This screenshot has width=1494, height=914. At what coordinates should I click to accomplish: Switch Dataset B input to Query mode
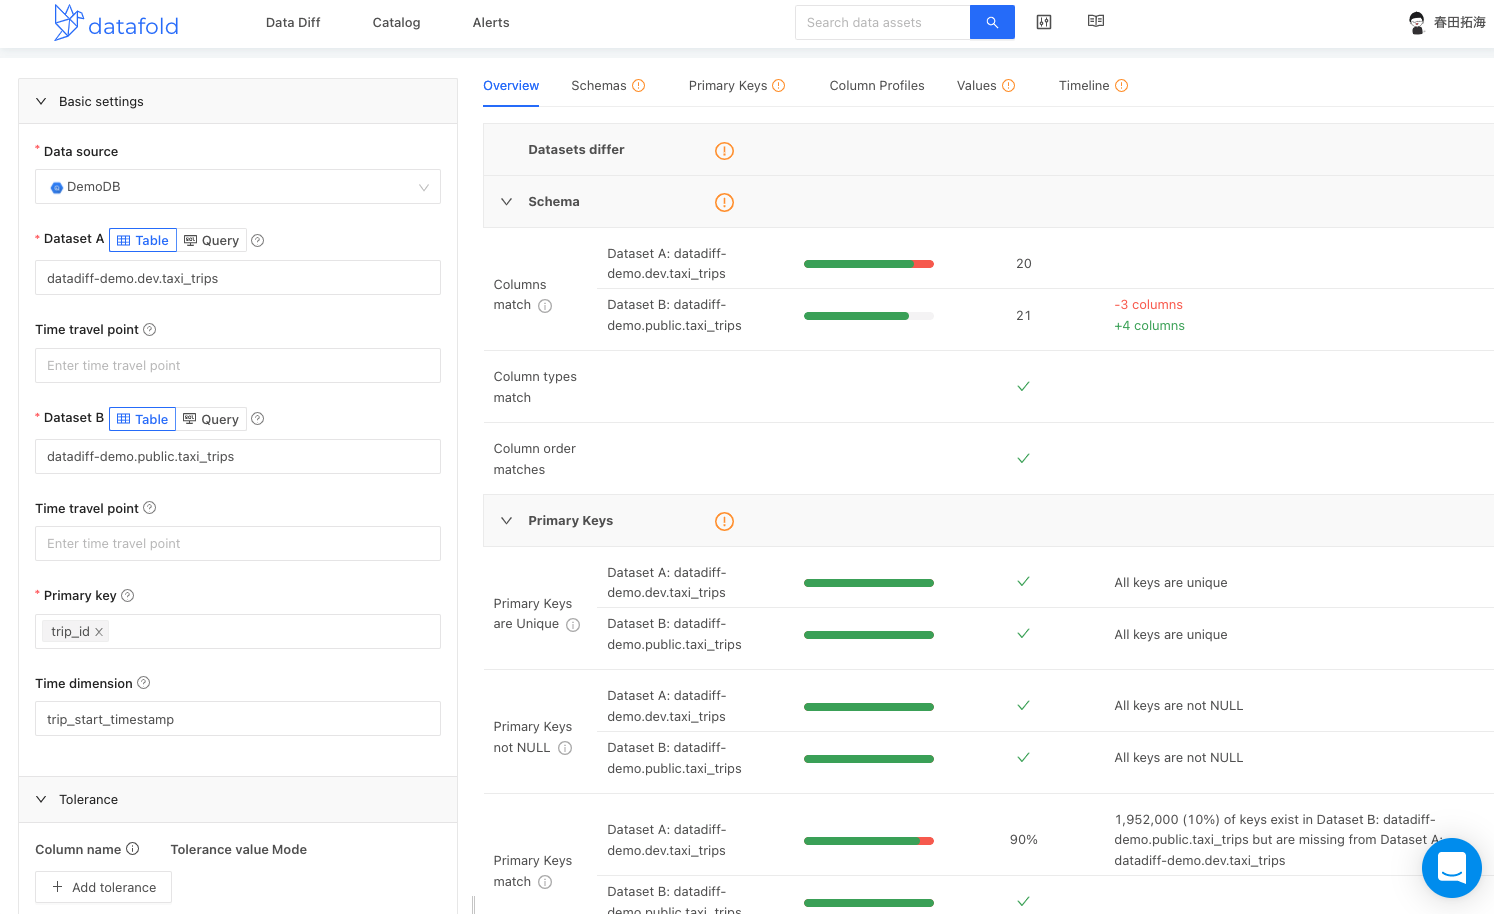click(211, 418)
